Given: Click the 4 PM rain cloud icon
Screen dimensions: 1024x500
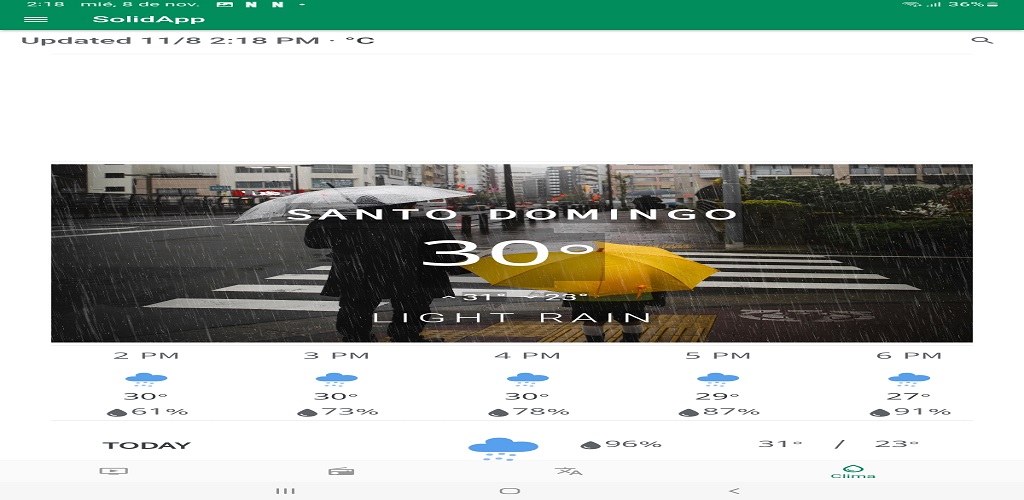Looking at the screenshot, I should pos(528,379).
